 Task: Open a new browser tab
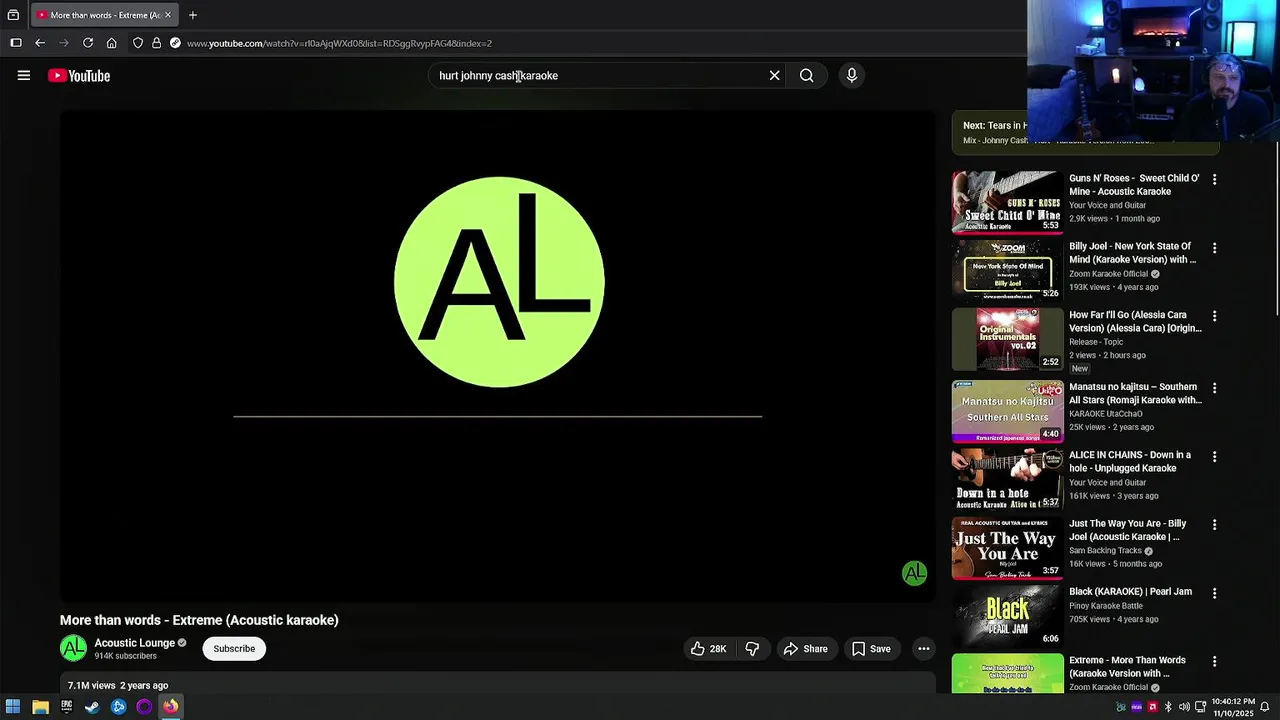pos(193,15)
